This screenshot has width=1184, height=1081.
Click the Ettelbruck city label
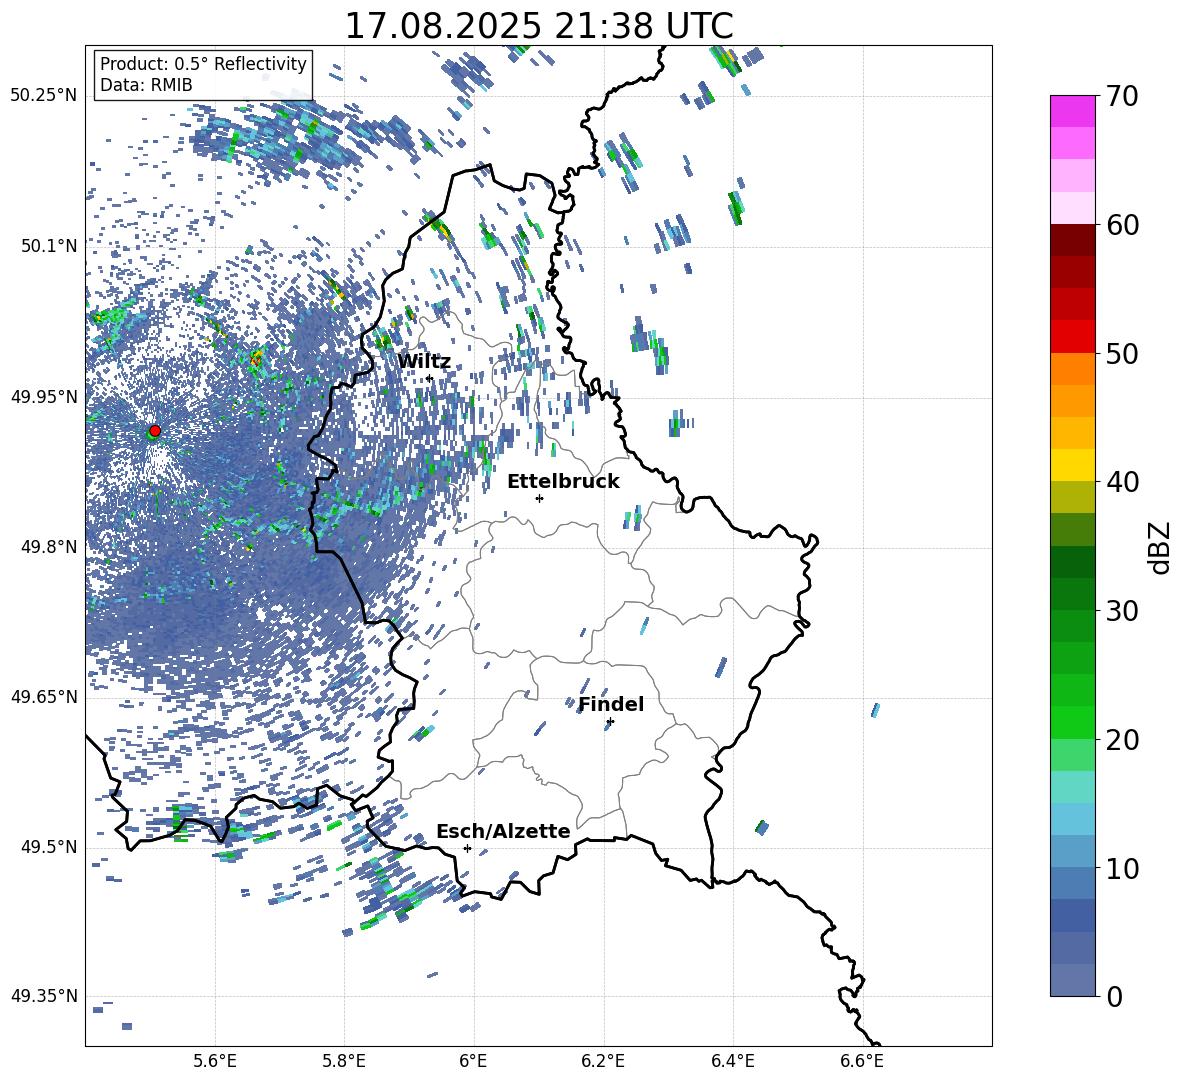pyautogui.click(x=563, y=482)
